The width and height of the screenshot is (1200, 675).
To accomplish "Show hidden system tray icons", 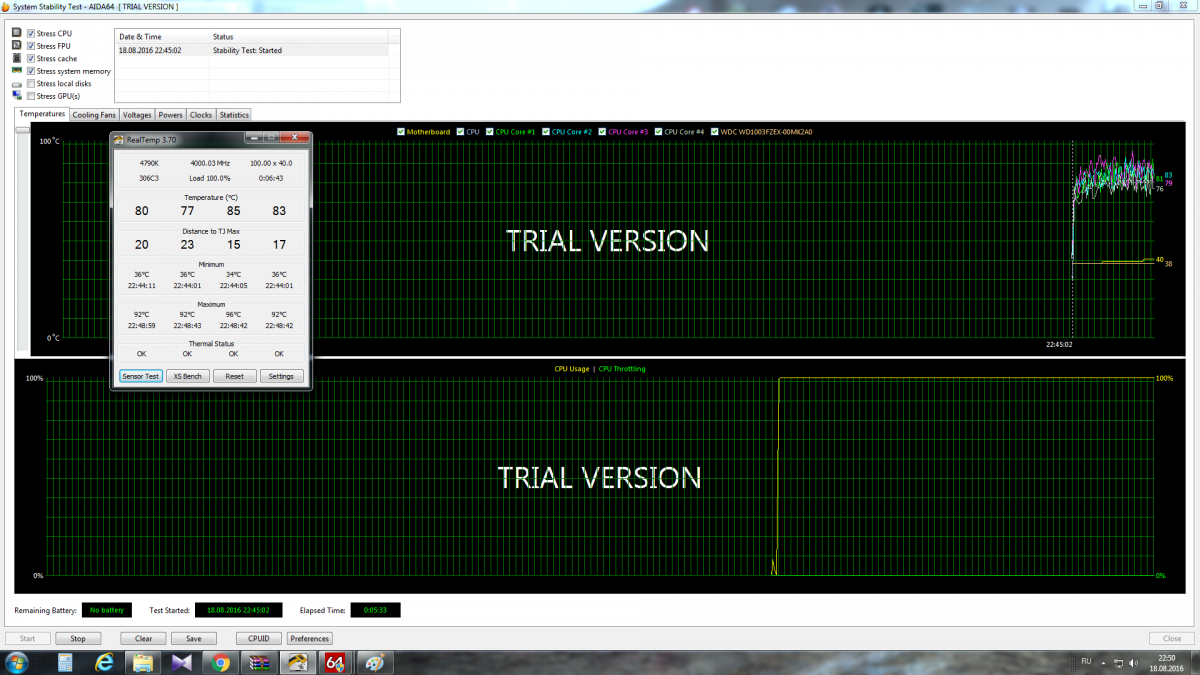I will (x=1103, y=662).
